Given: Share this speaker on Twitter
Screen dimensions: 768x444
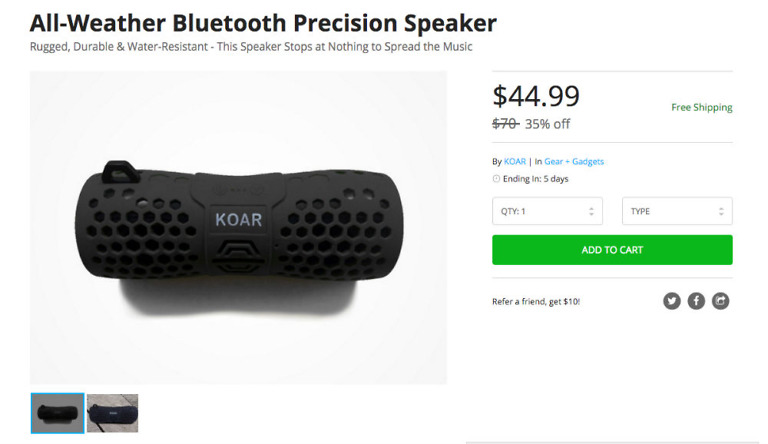Looking at the screenshot, I should click(672, 300).
